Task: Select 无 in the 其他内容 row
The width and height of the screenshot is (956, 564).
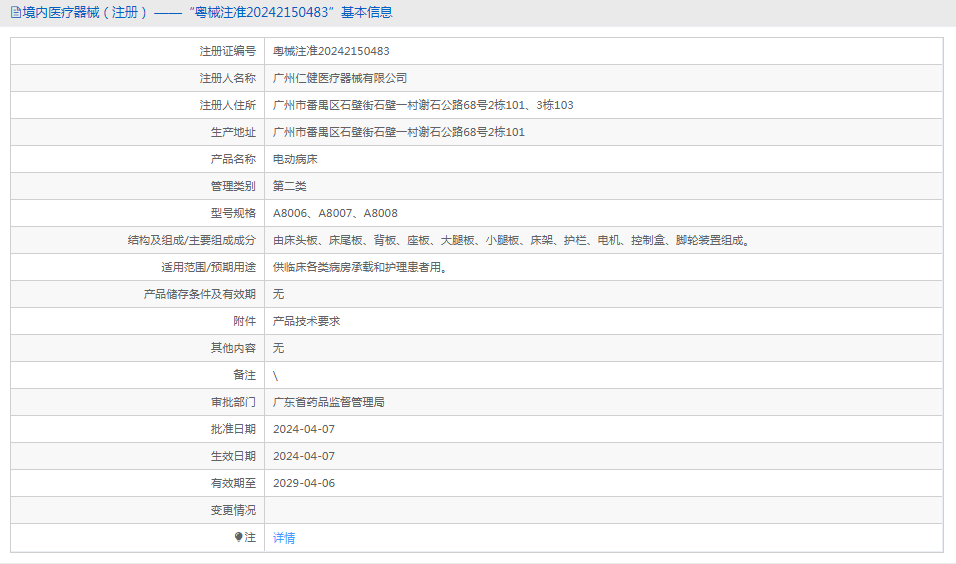Action: coord(279,348)
